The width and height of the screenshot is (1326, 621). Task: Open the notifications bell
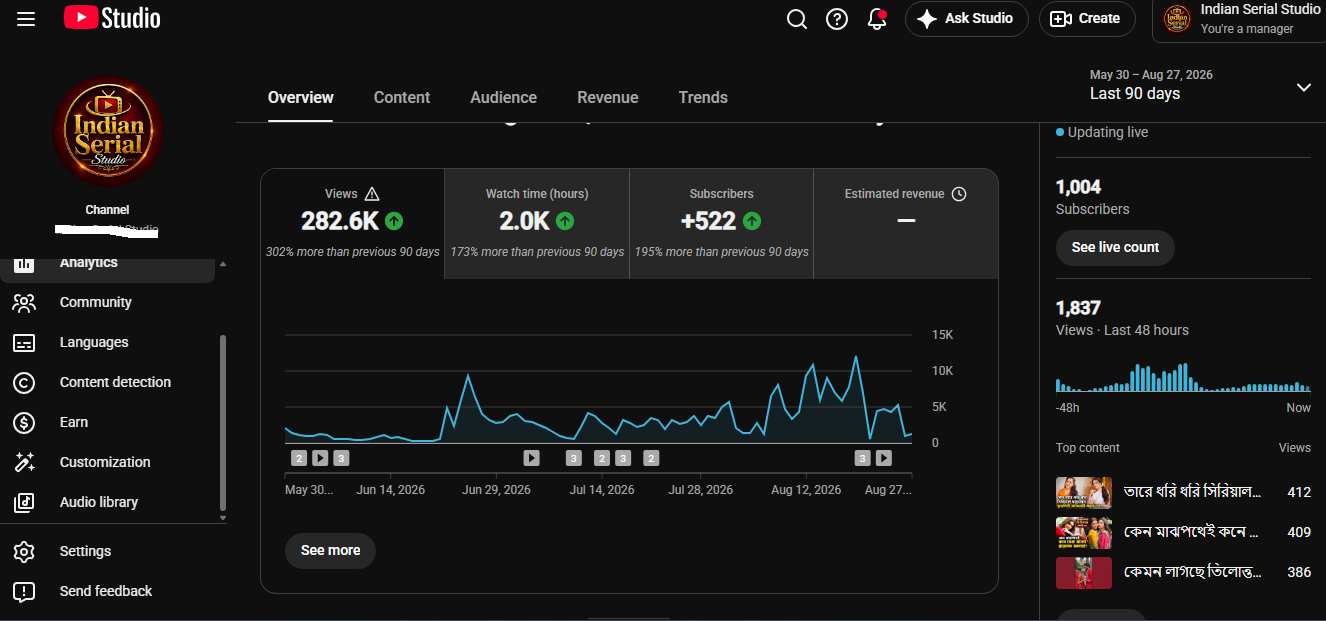pos(877,19)
